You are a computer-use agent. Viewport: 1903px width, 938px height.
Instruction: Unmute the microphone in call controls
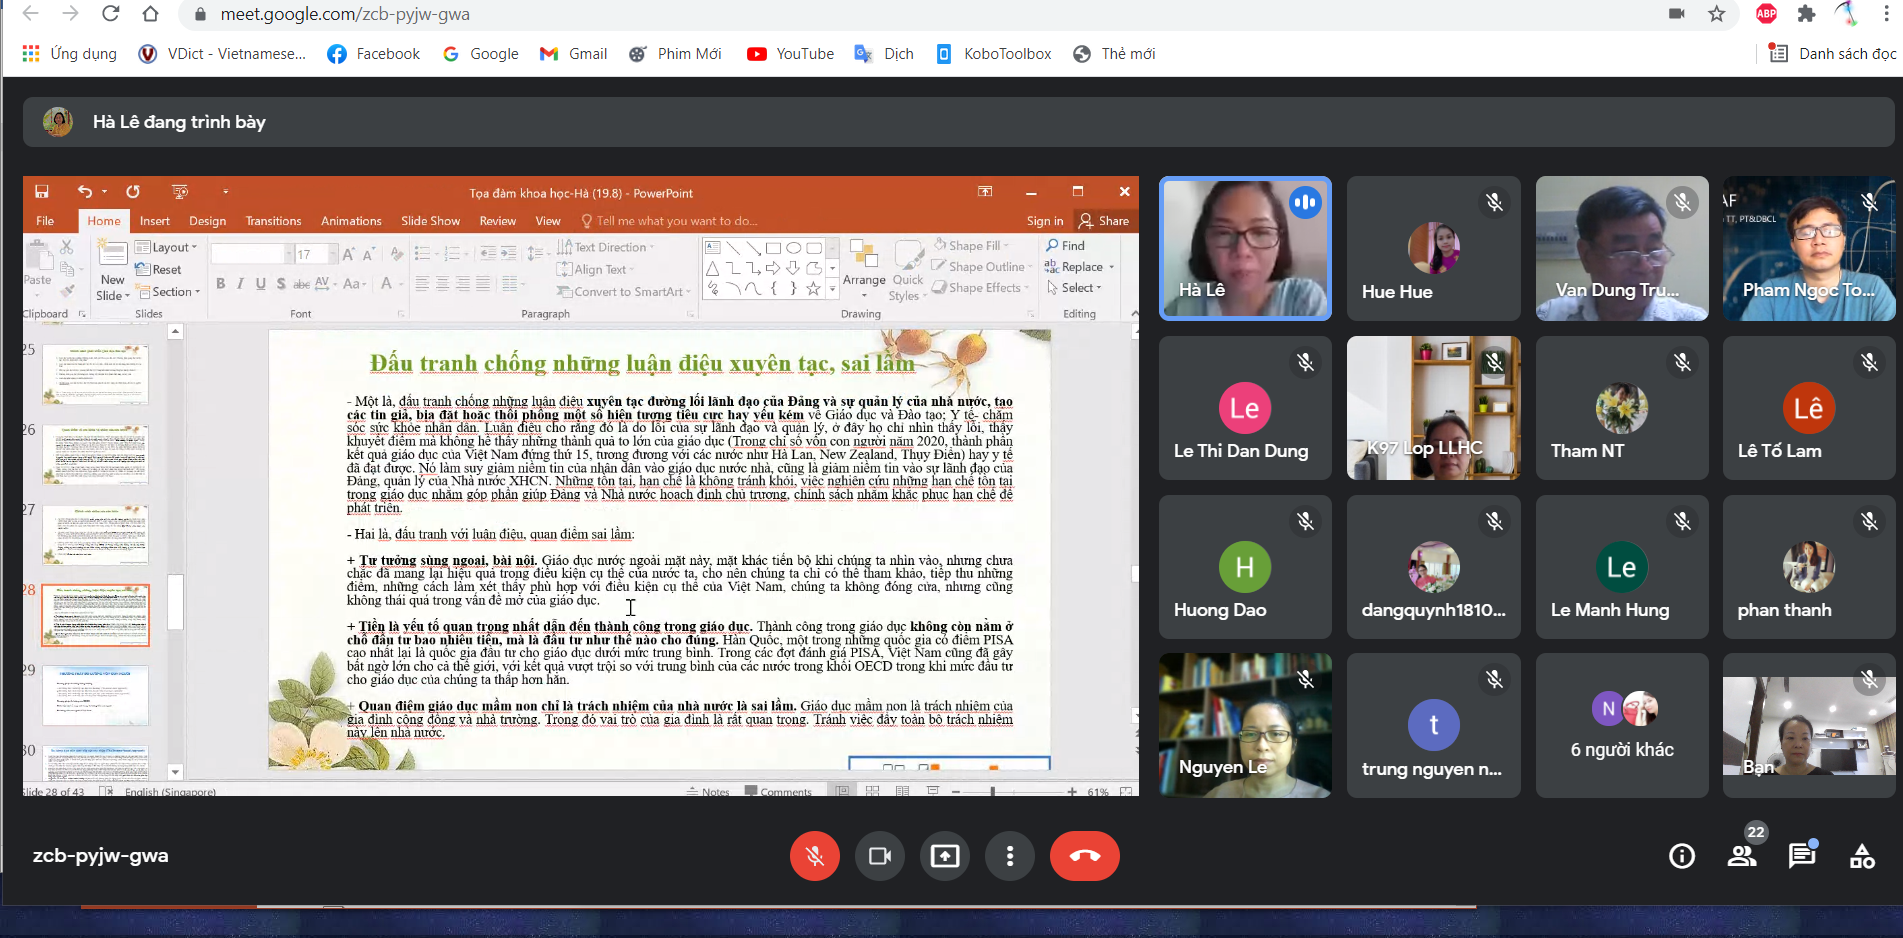pos(815,856)
